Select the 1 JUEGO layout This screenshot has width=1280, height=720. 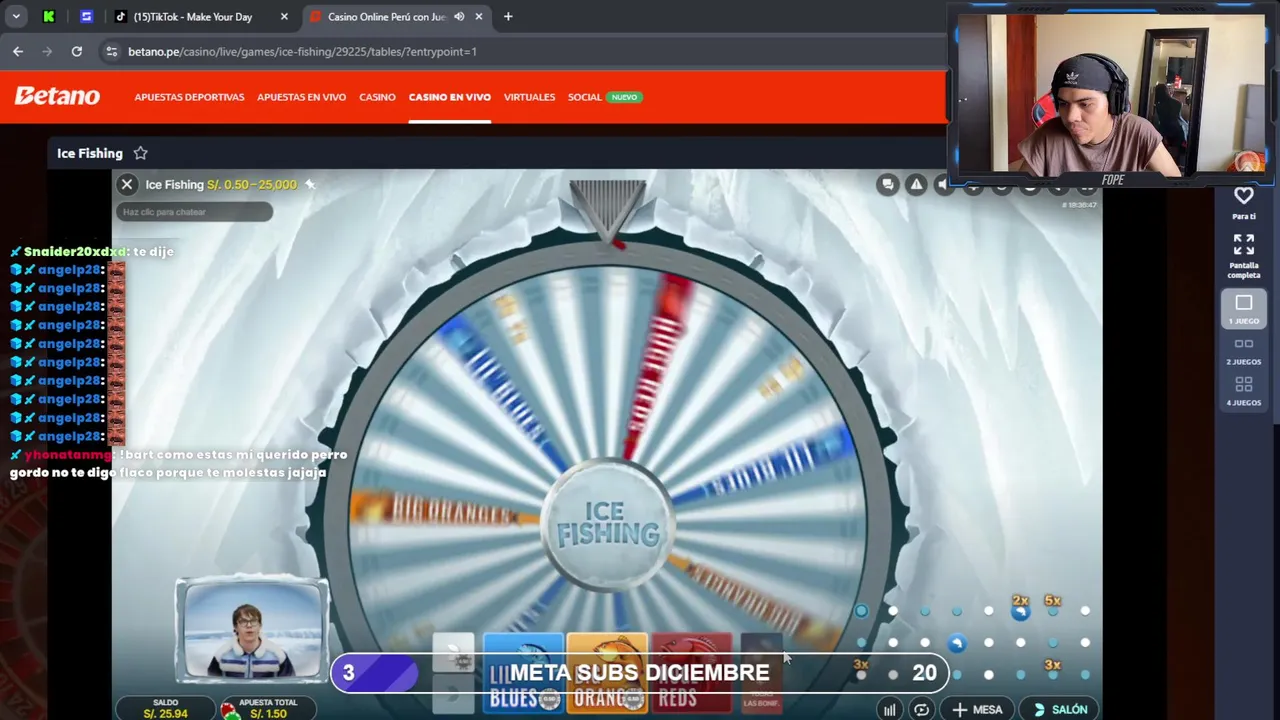1244,309
